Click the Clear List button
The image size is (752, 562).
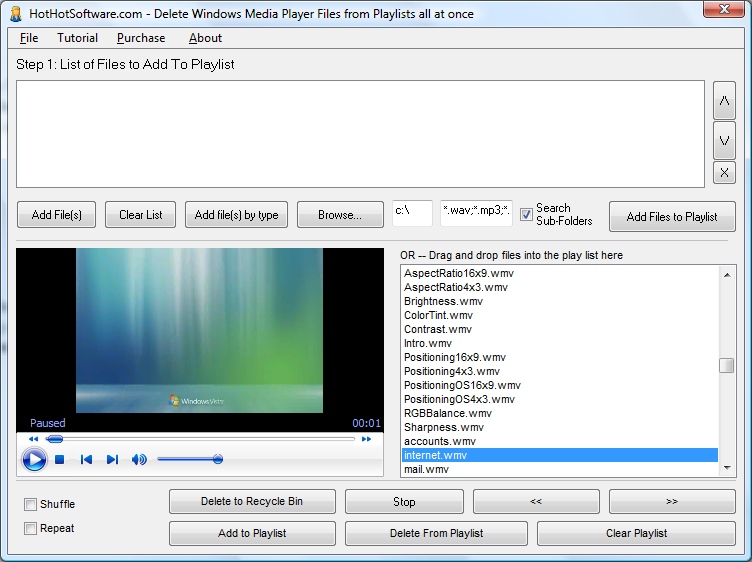[141, 214]
